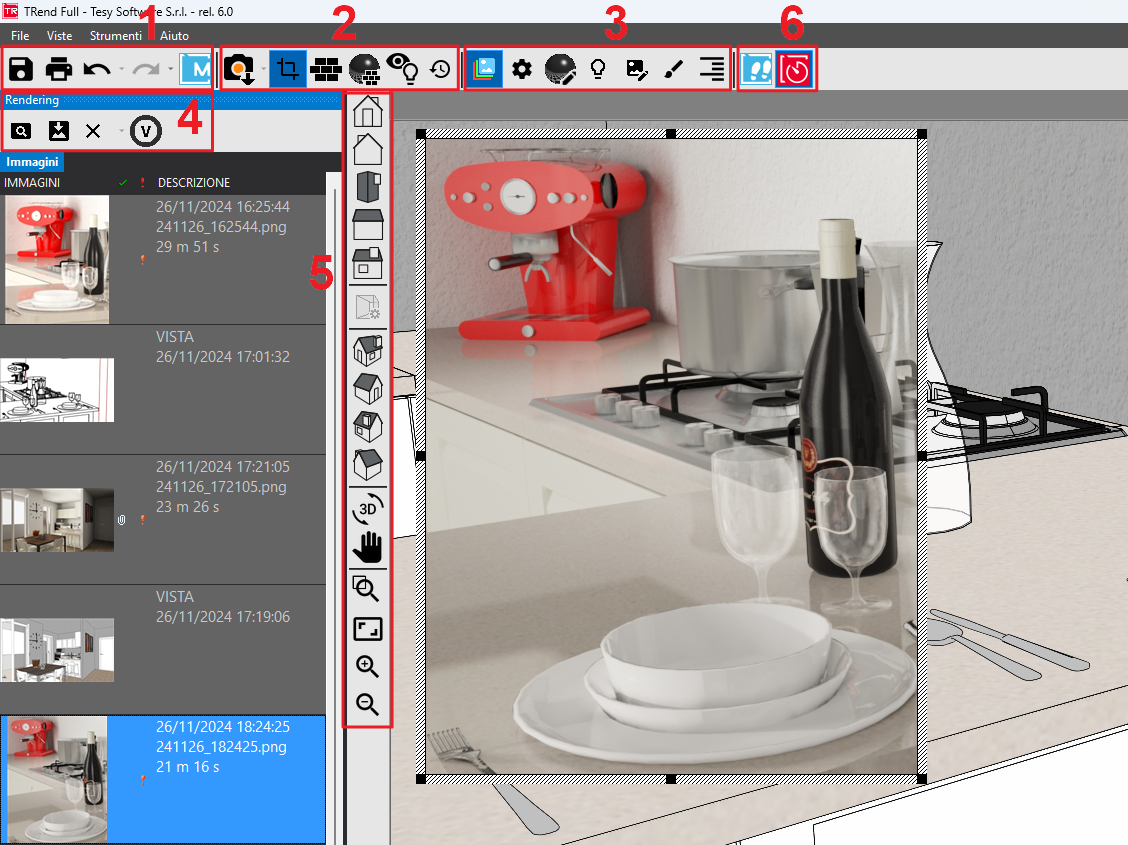The image size is (1128, 845).
Task: Toggle the red timer button
Action: (x=796, y=69)
